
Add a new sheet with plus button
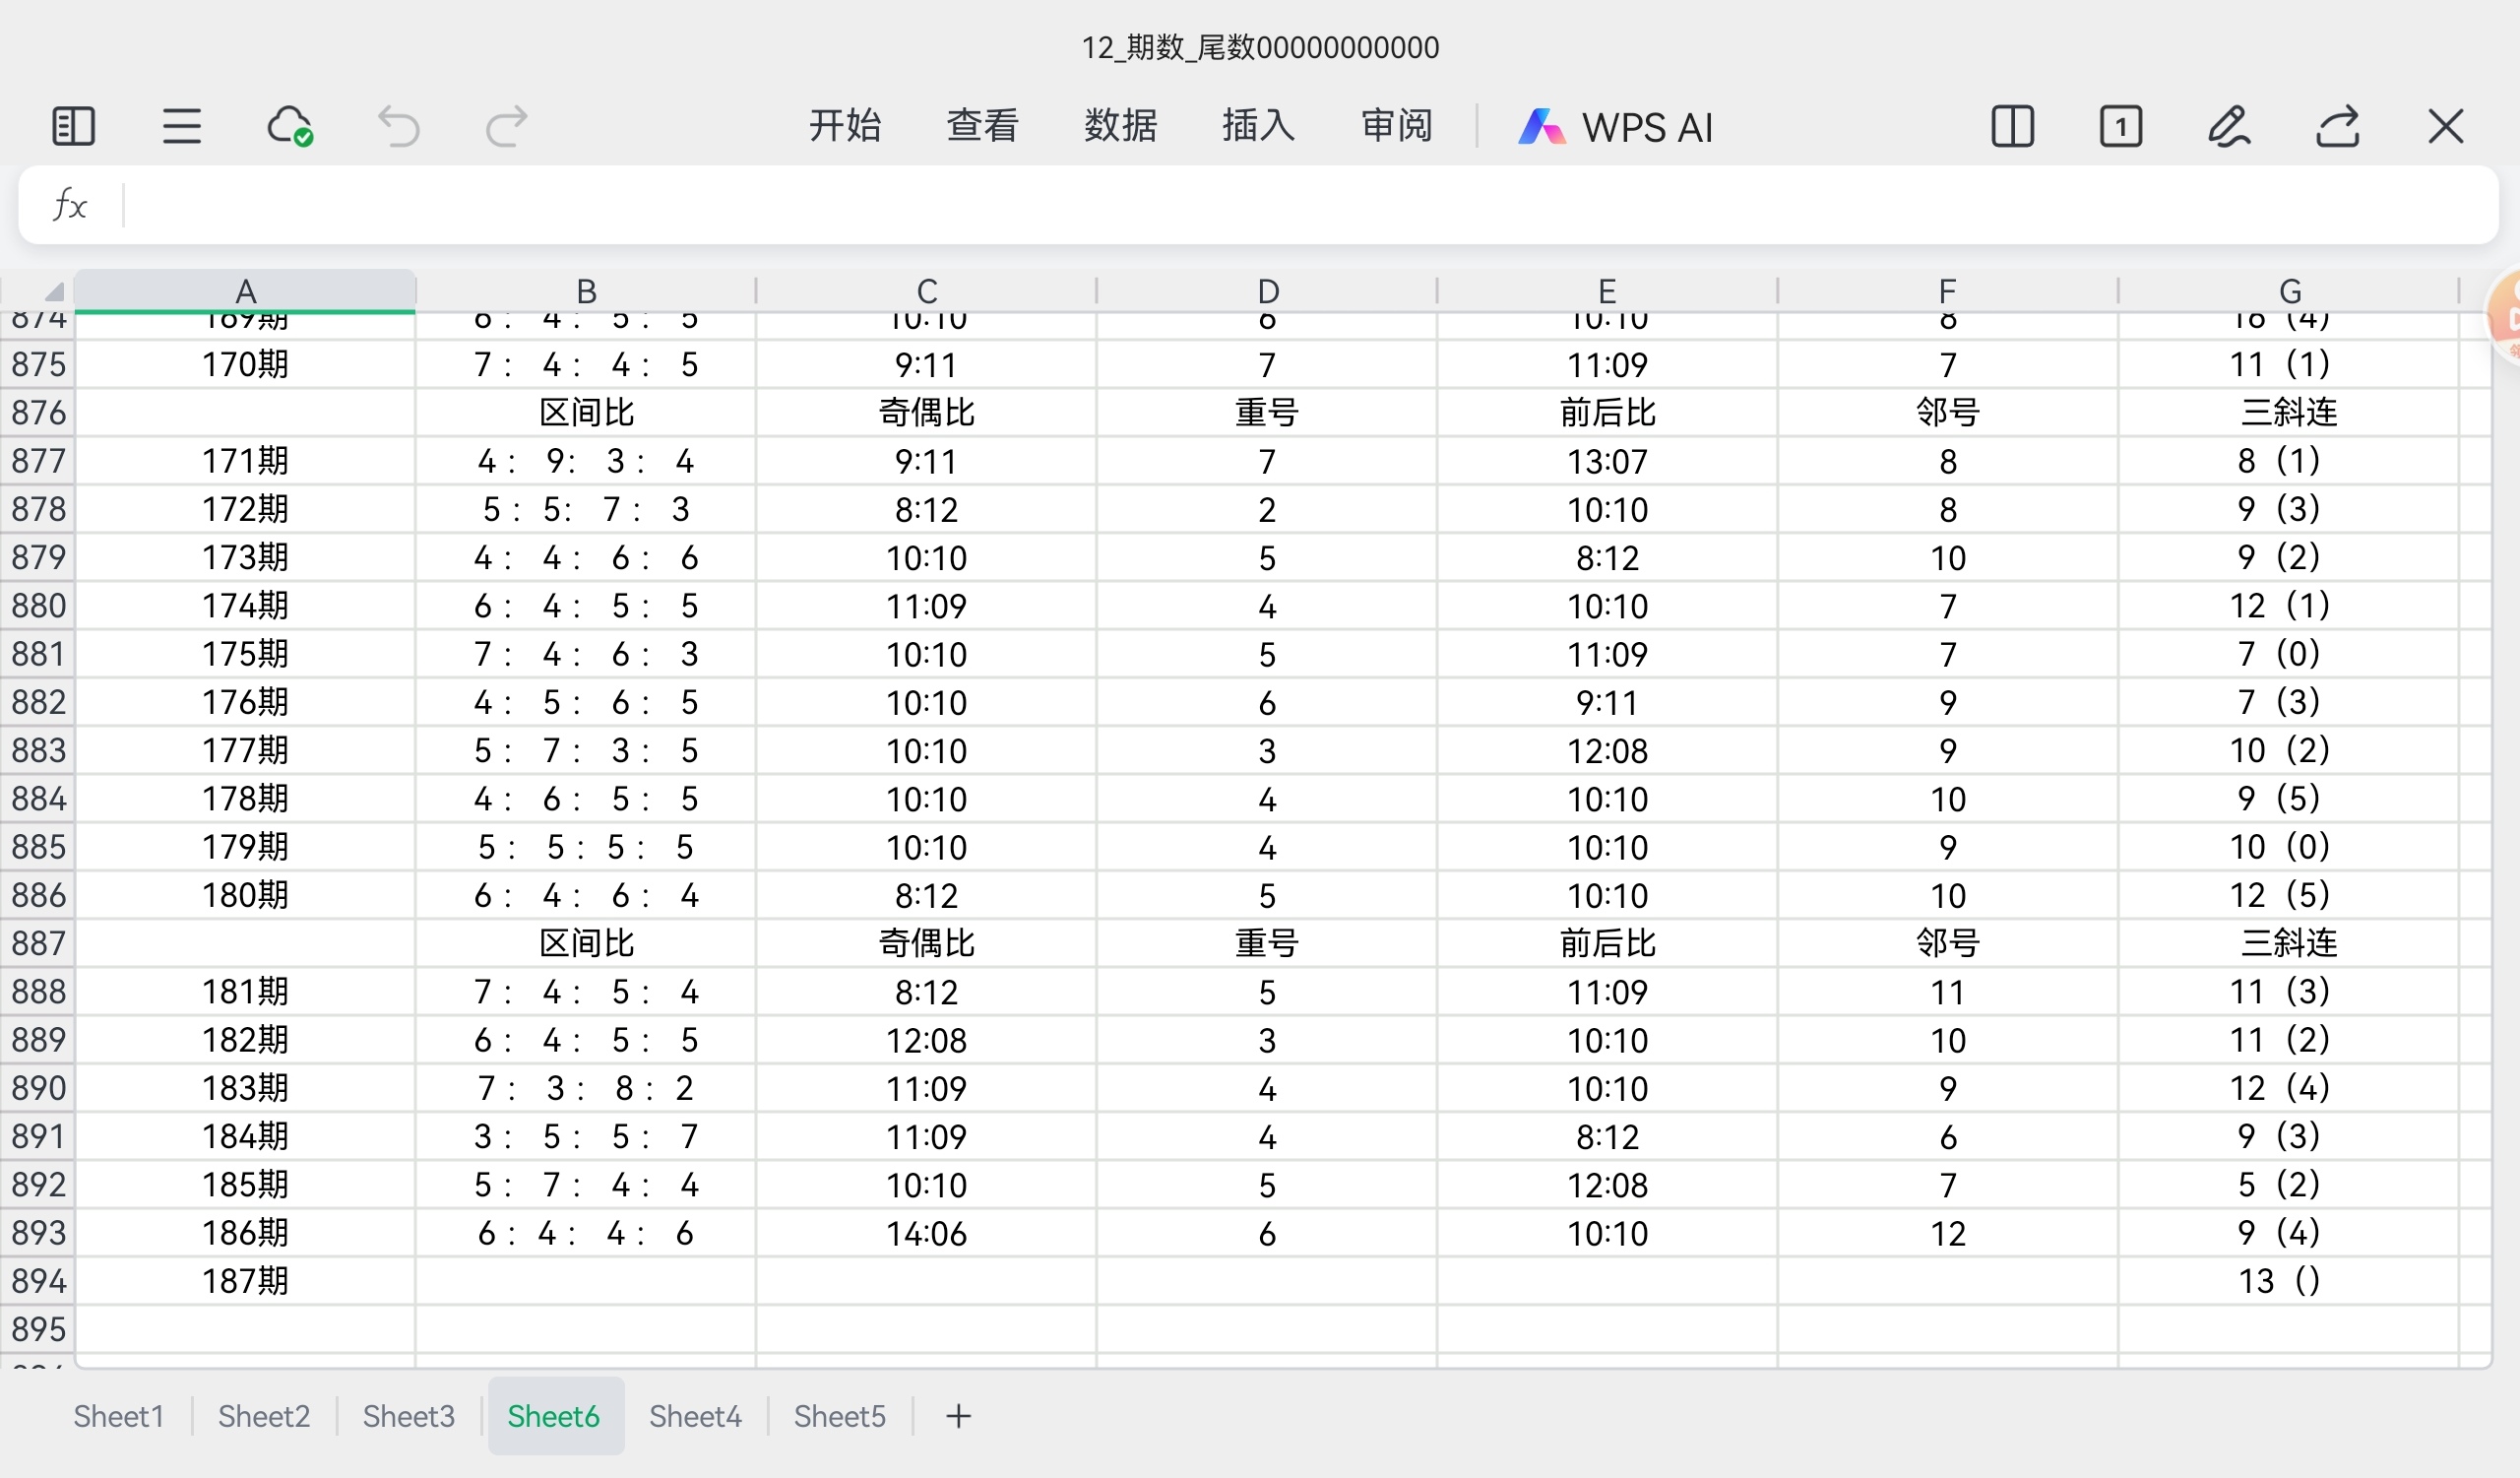pos(958,1416)
